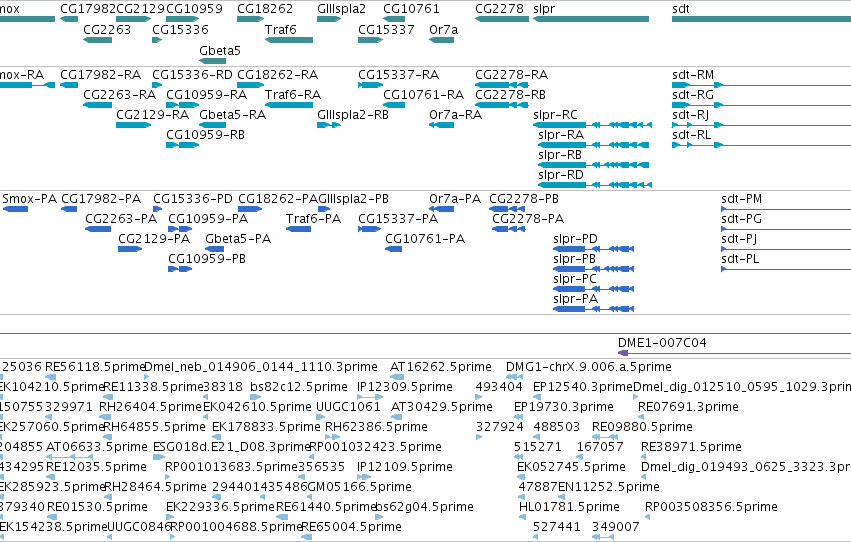
Task: Select the CG10959 gene label
Action: click(x=194, y=9)
